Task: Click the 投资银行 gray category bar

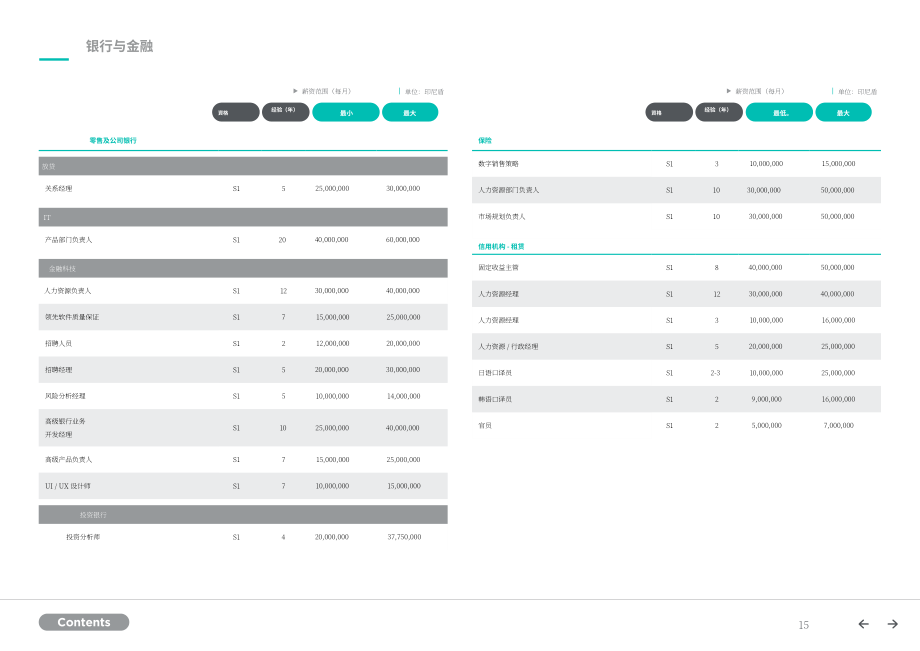Action: tap(243, 514)
